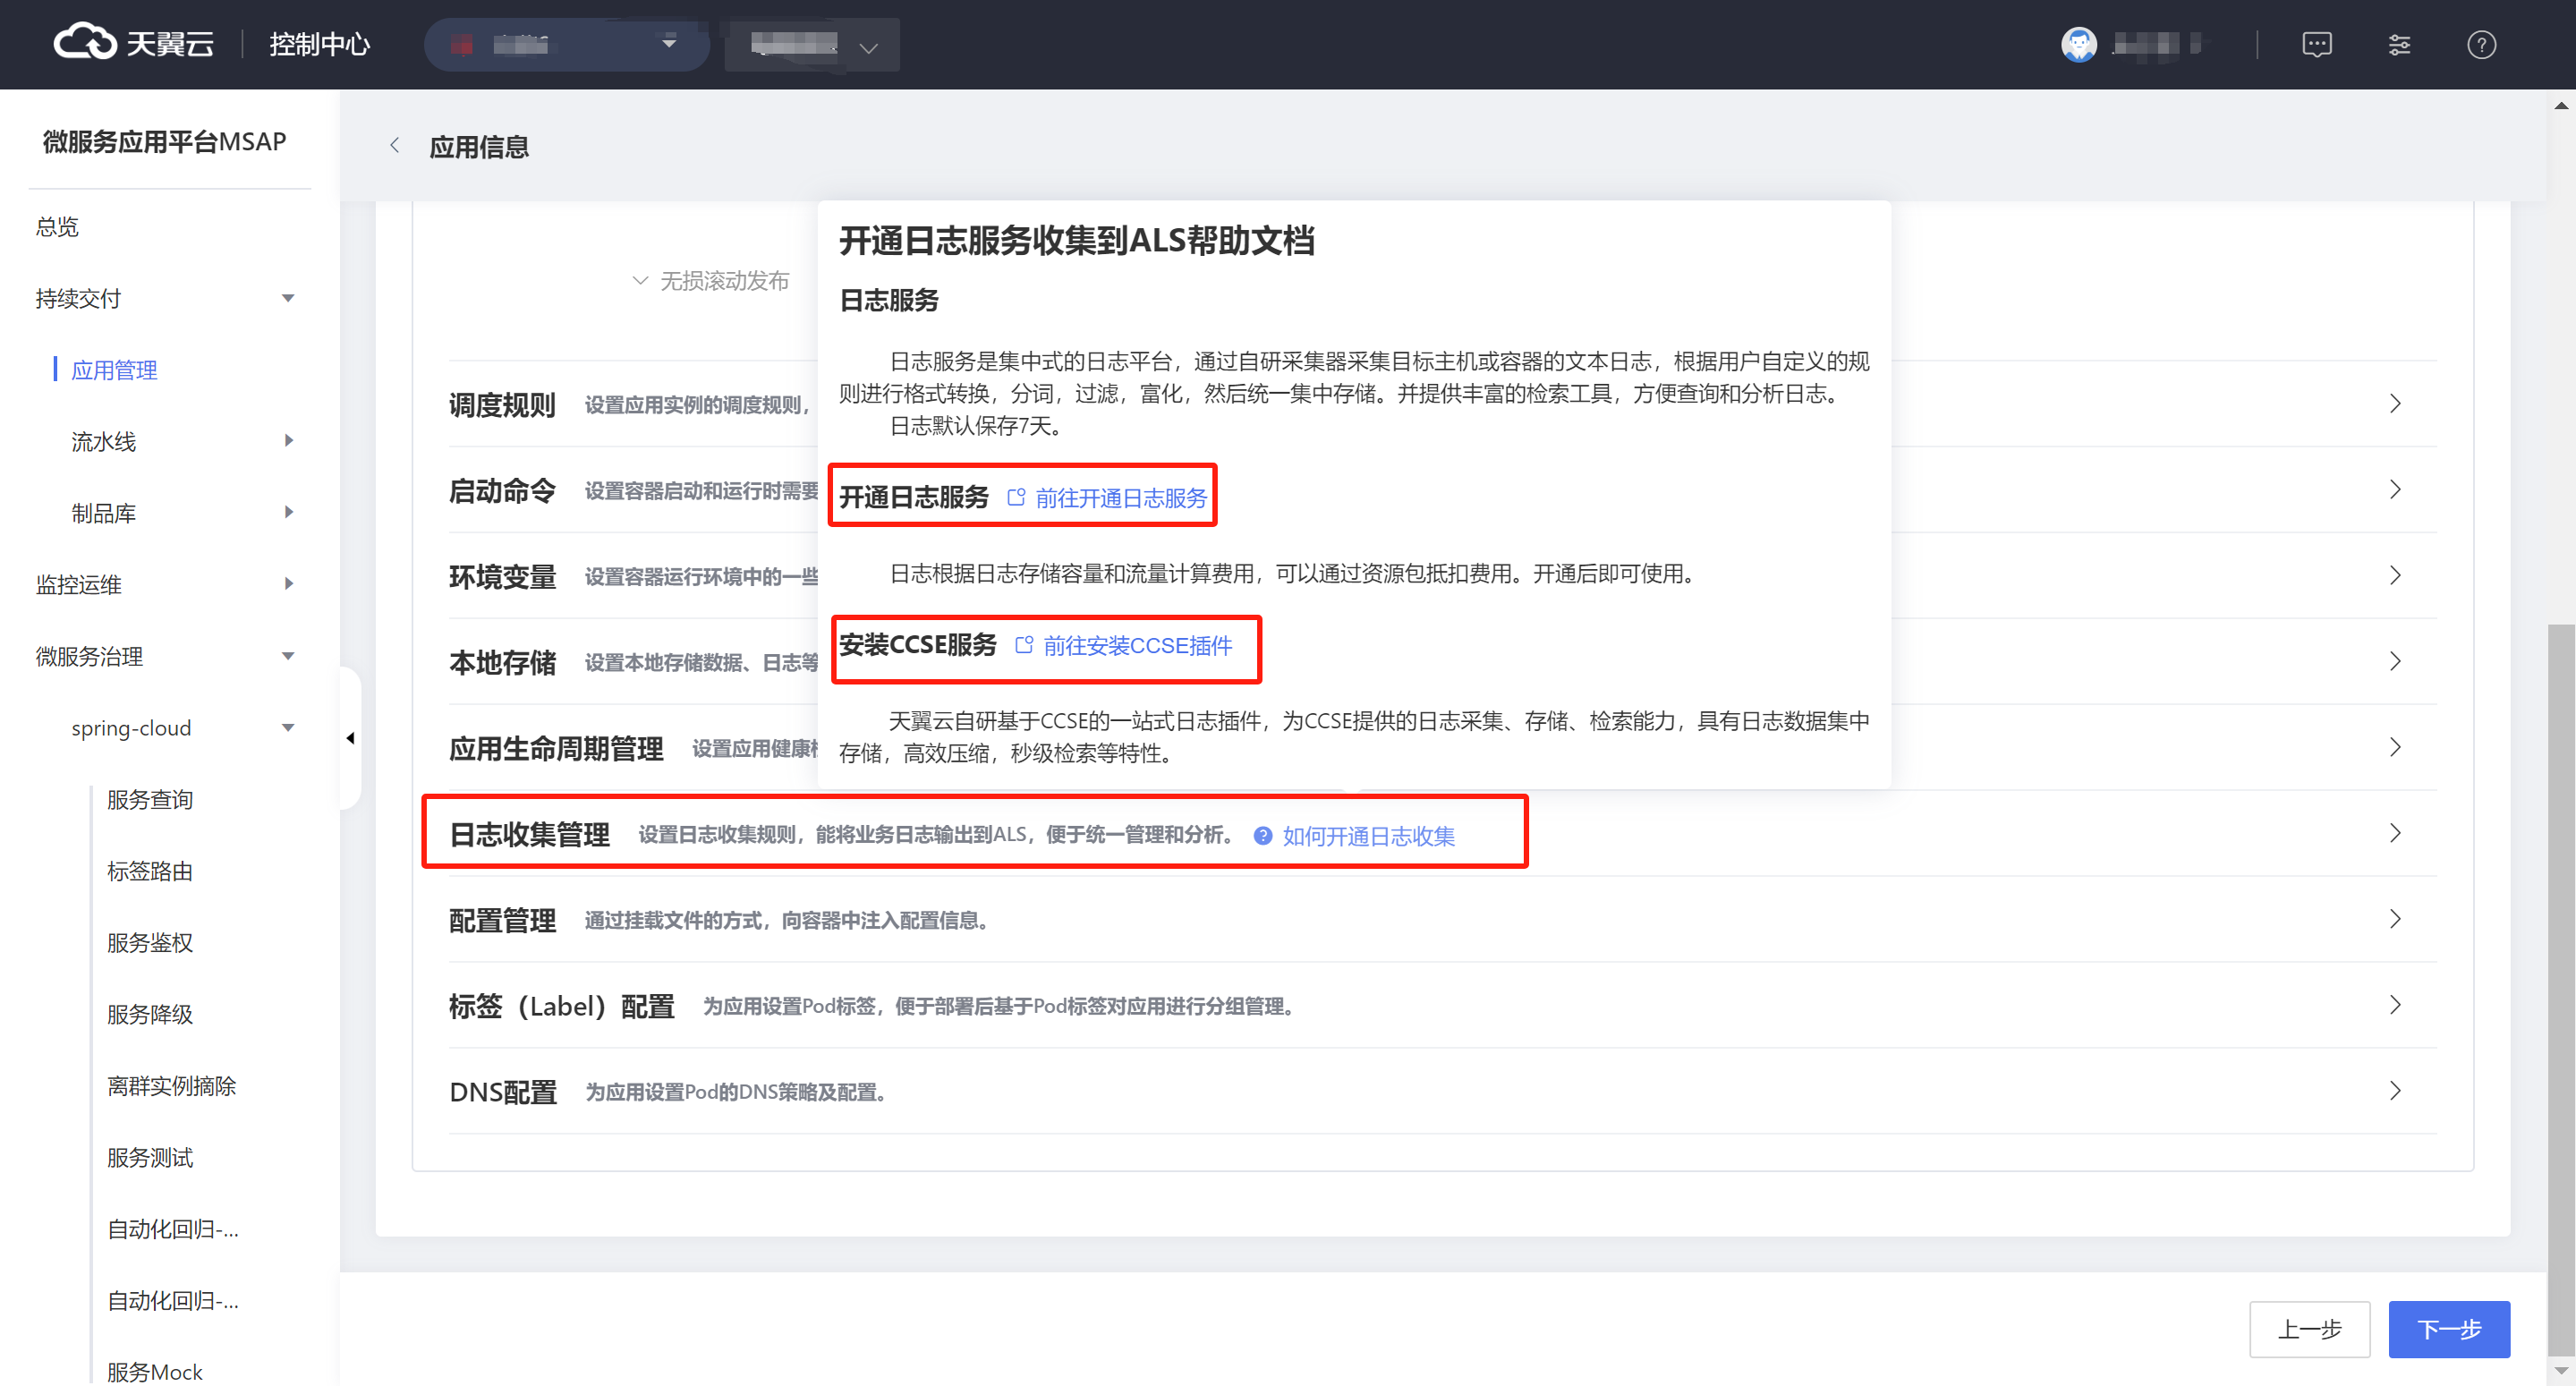
Task: Expand the 监控运维 menu arrow
Action: coord(288,583)
